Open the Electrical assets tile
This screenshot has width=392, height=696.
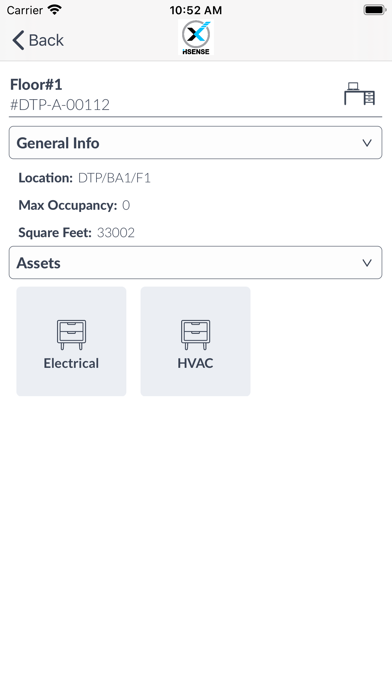click(x=71, y=341)
